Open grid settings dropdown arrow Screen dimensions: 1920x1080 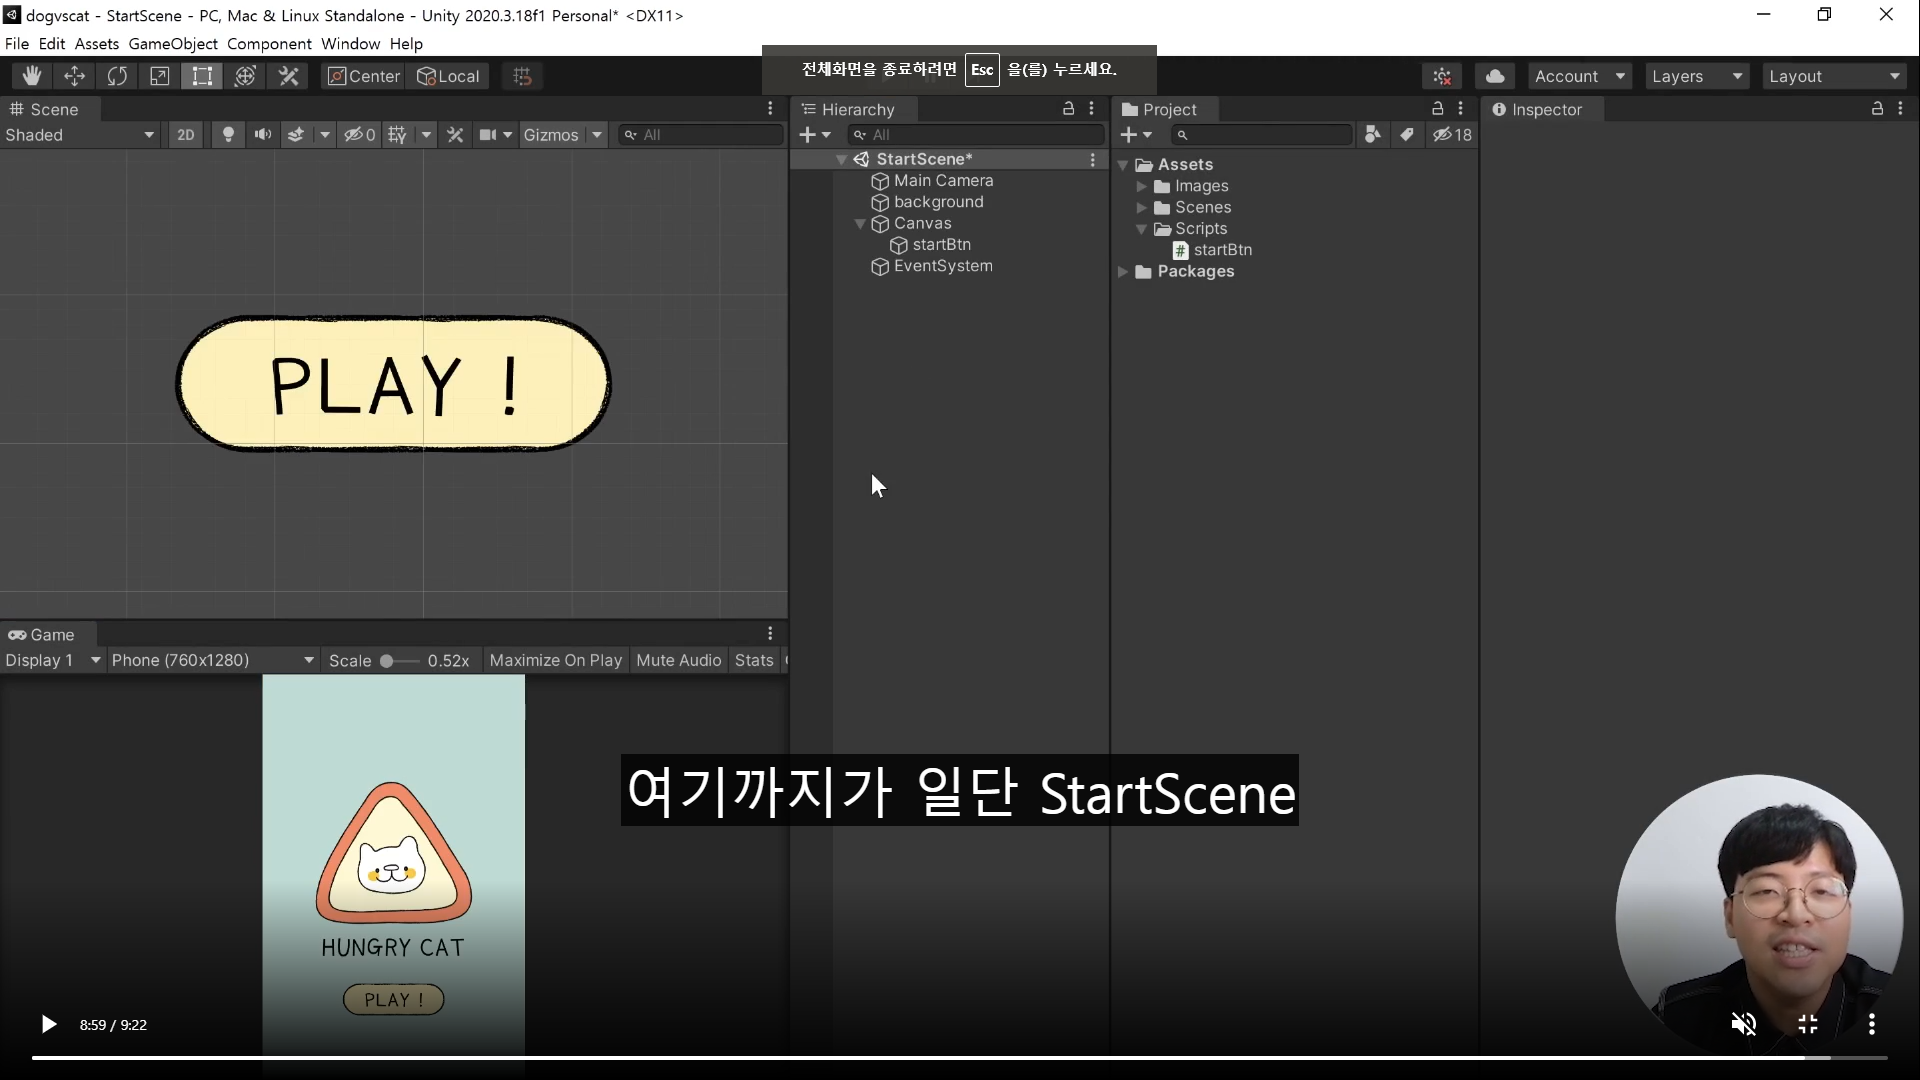coord(427,135)
